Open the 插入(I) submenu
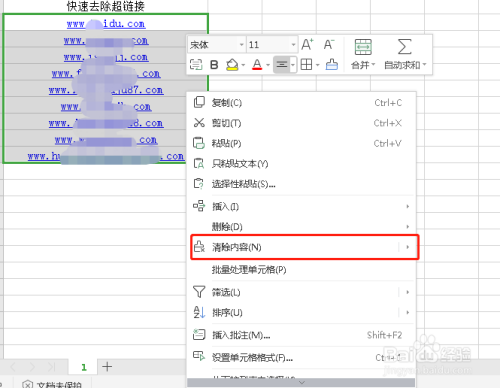 coord(302,207)
